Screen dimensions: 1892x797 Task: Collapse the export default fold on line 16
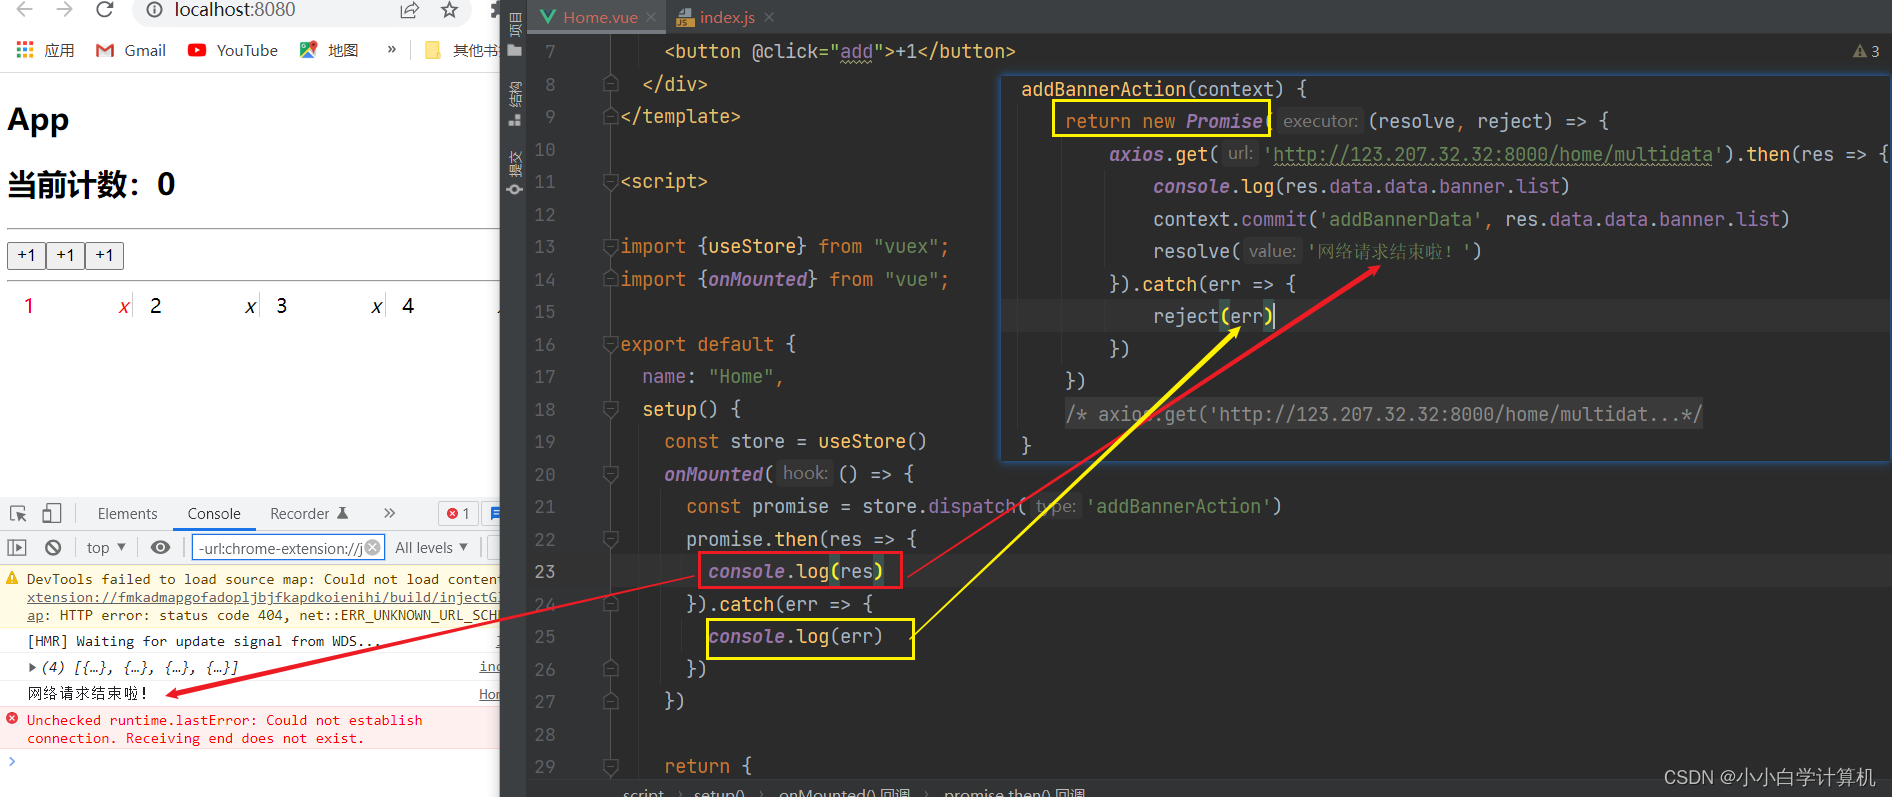610,344
